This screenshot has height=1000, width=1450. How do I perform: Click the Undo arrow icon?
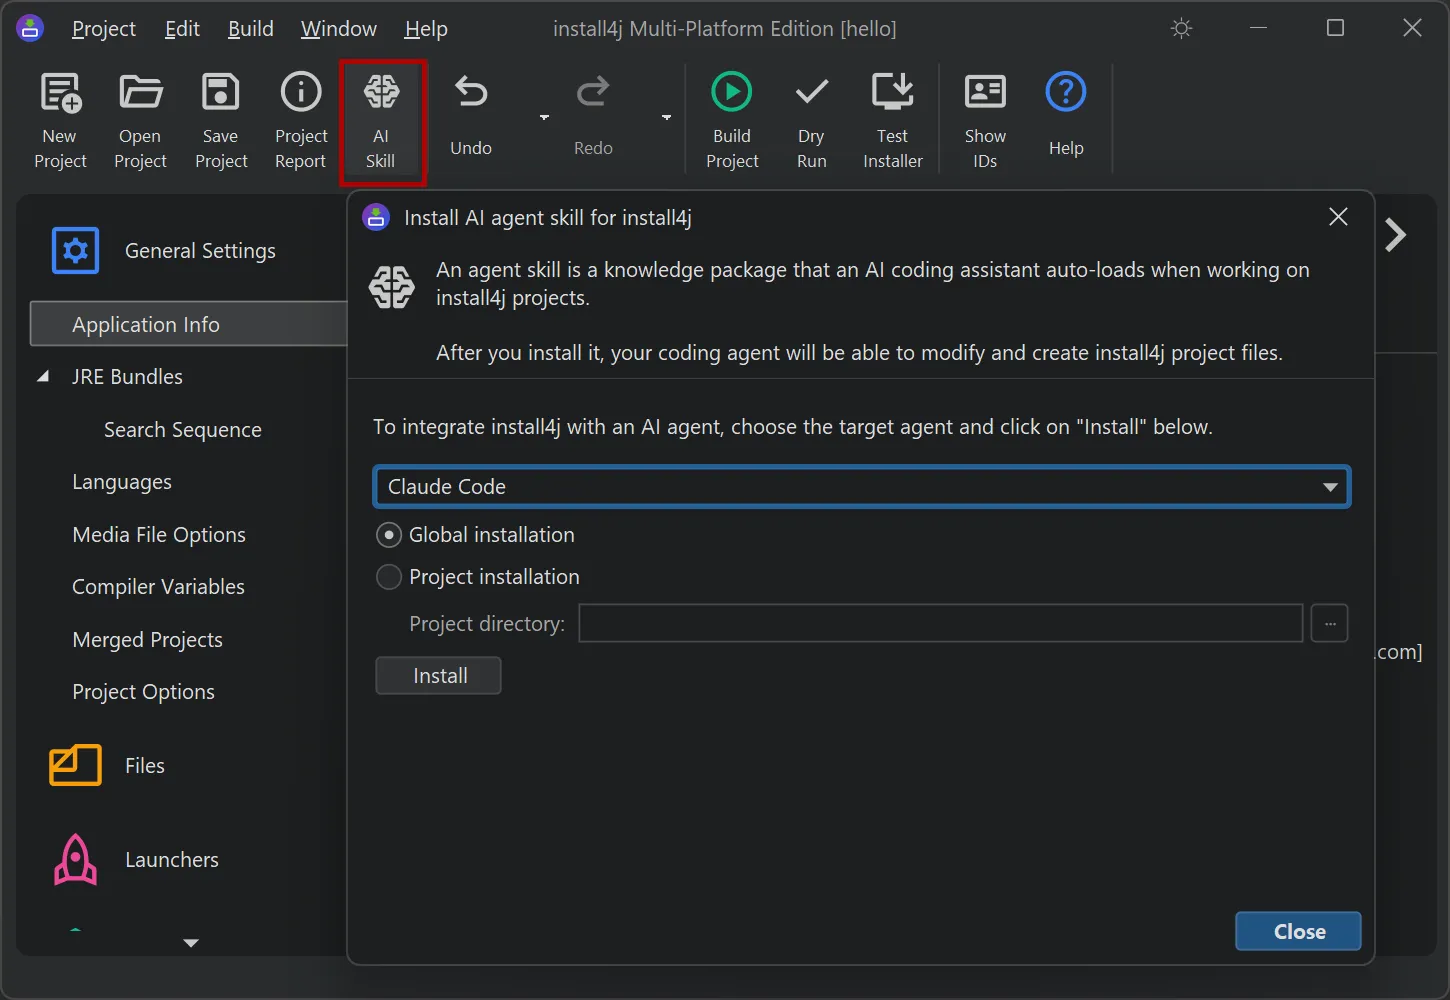pos(471,92)
